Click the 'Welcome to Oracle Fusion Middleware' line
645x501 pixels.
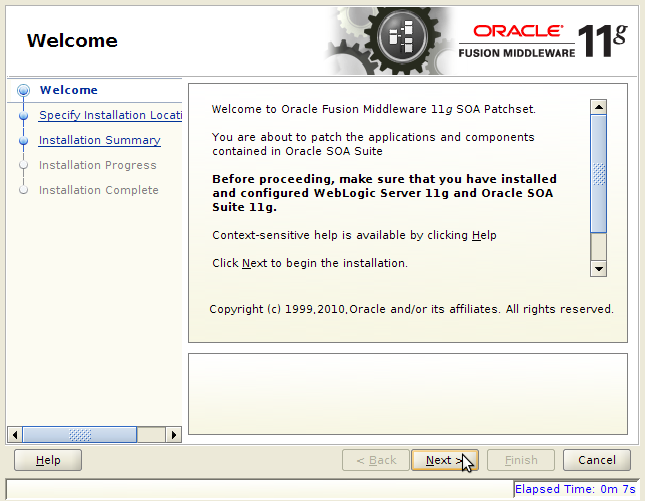coord(374,109)
